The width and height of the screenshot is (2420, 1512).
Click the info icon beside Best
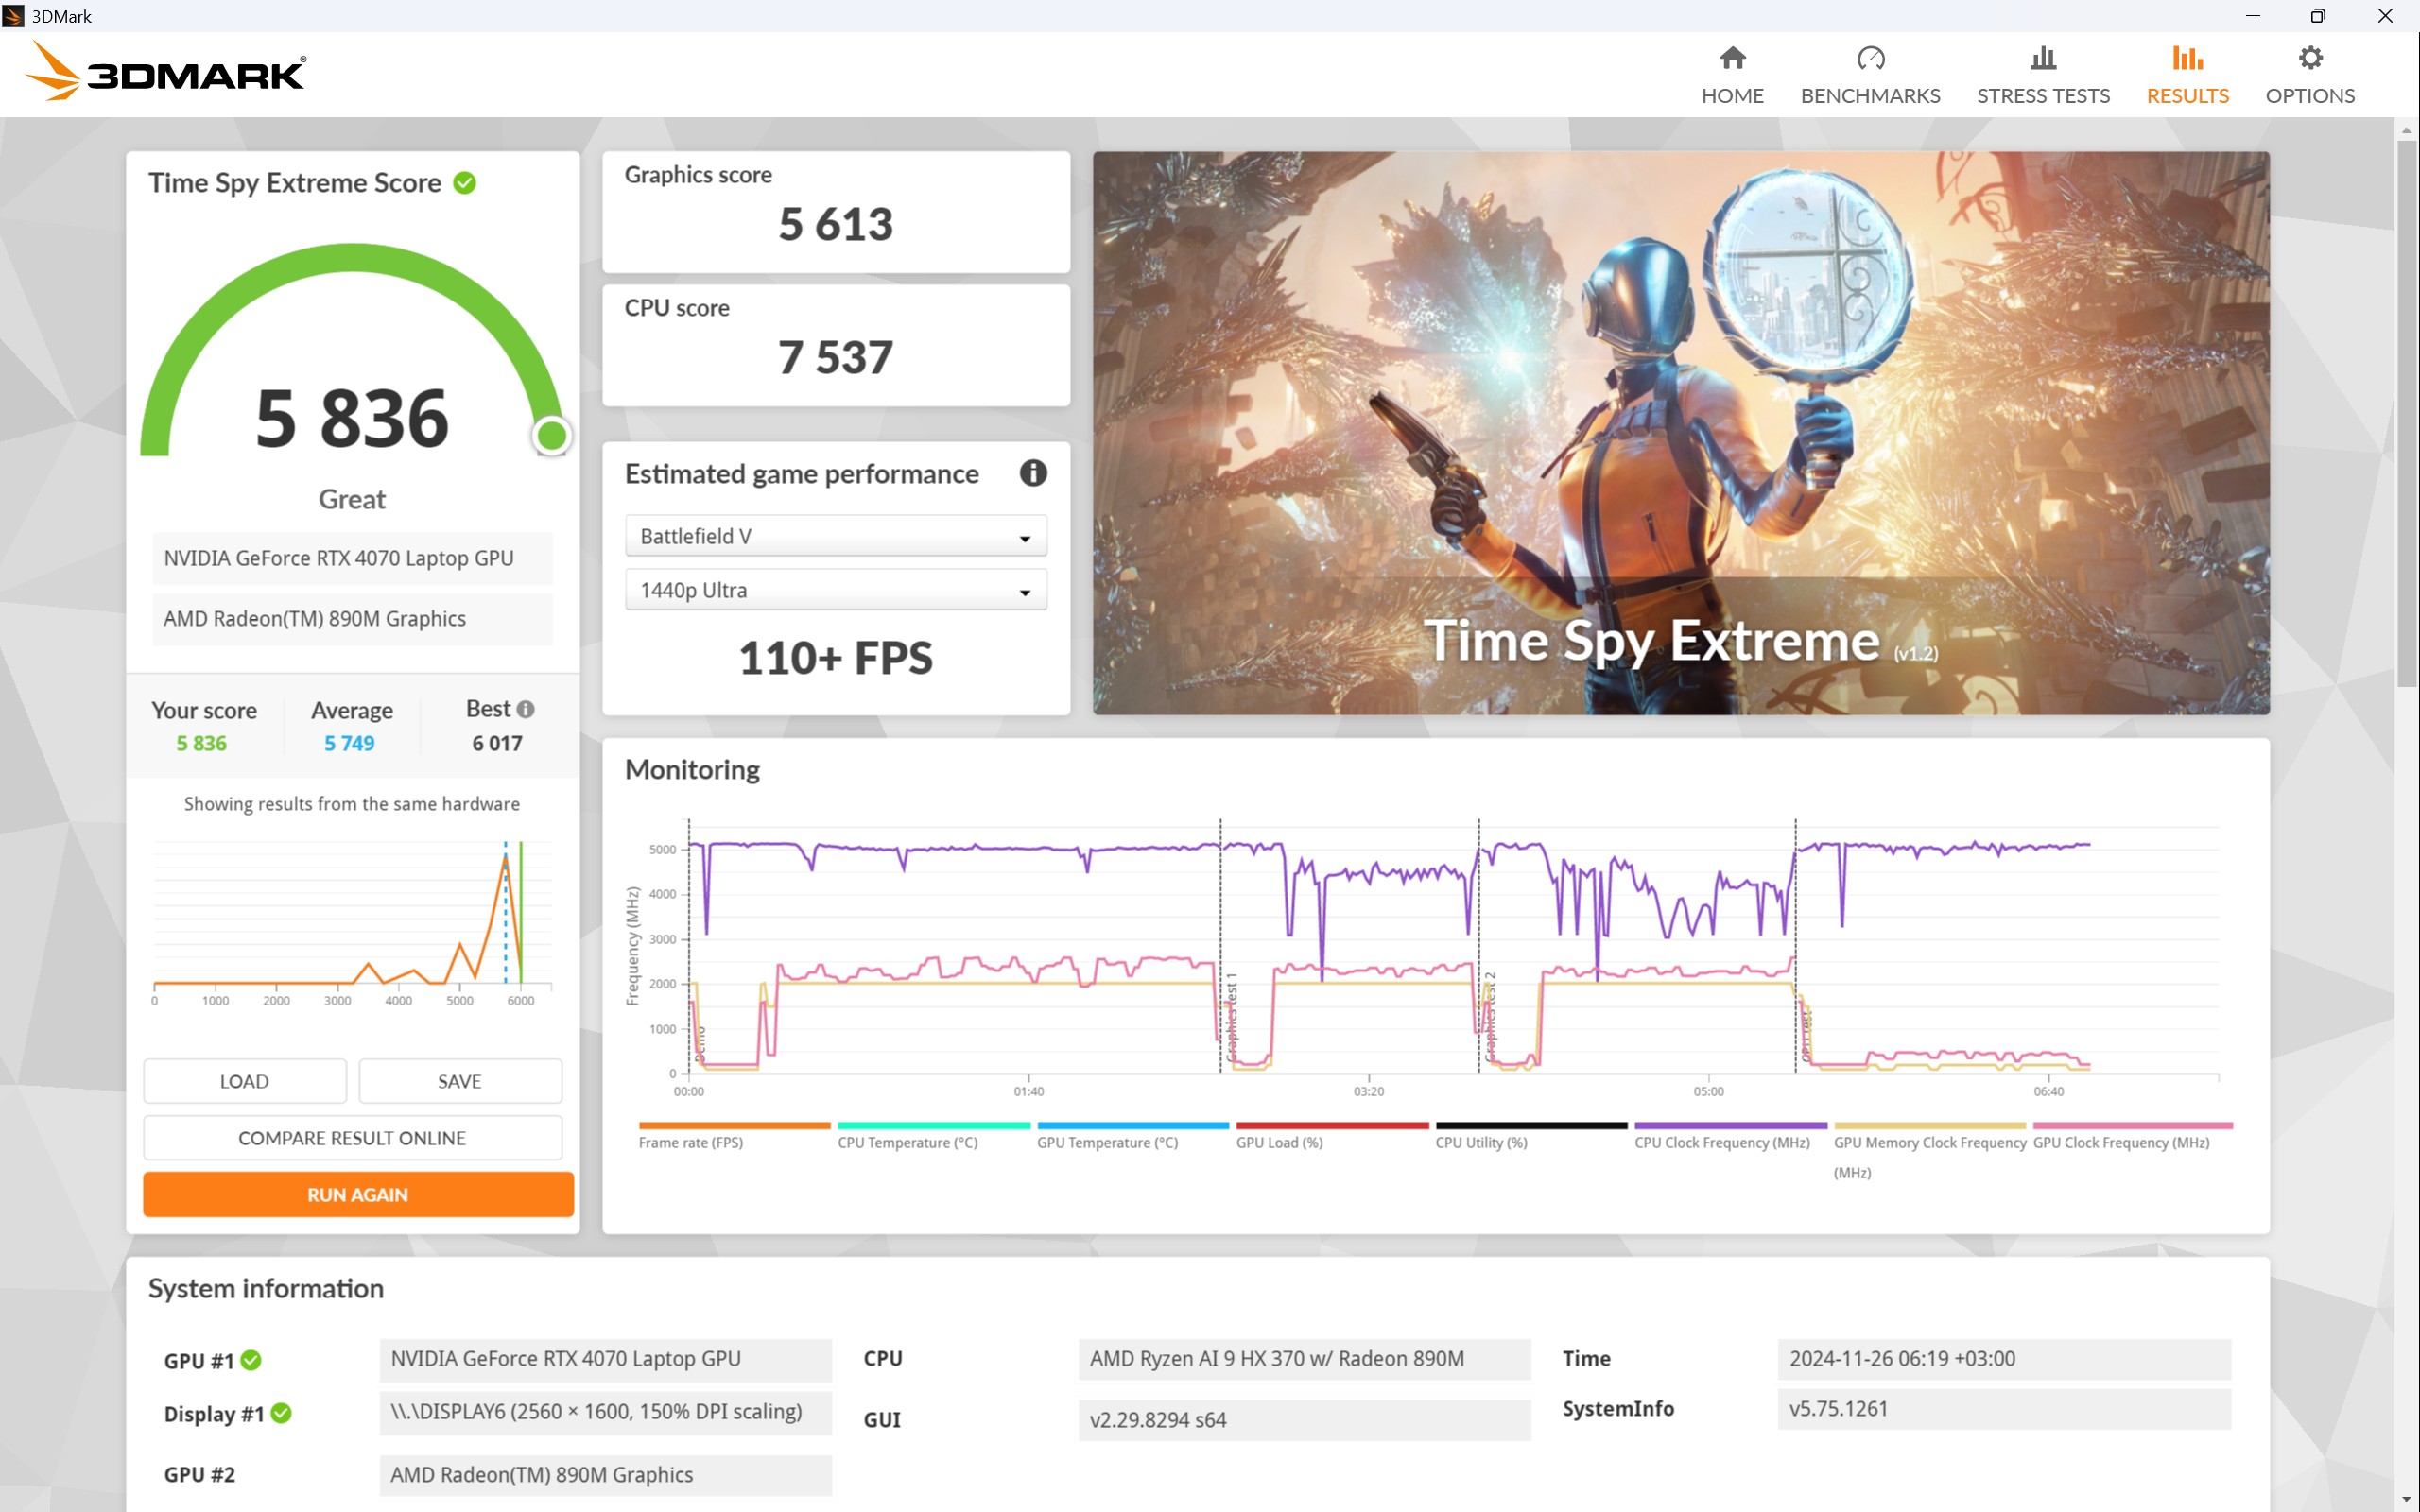(526, 709)
